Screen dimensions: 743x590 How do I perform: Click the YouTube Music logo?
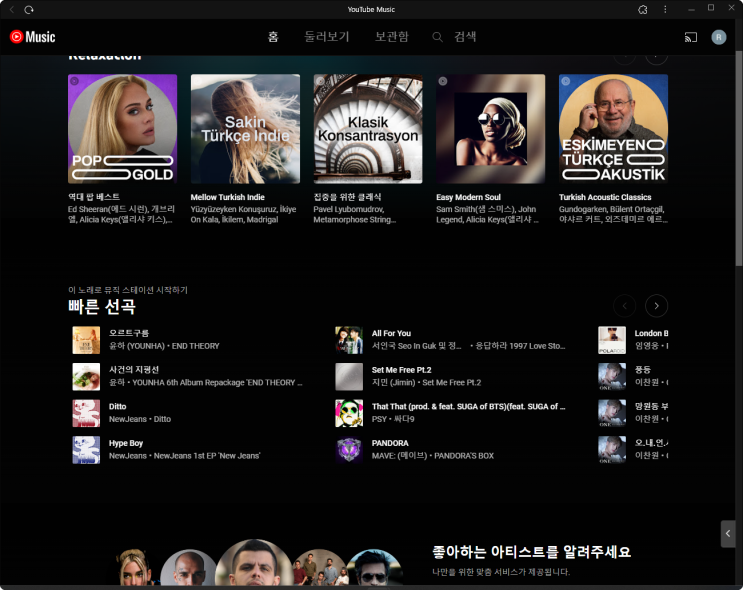[32, 37]
